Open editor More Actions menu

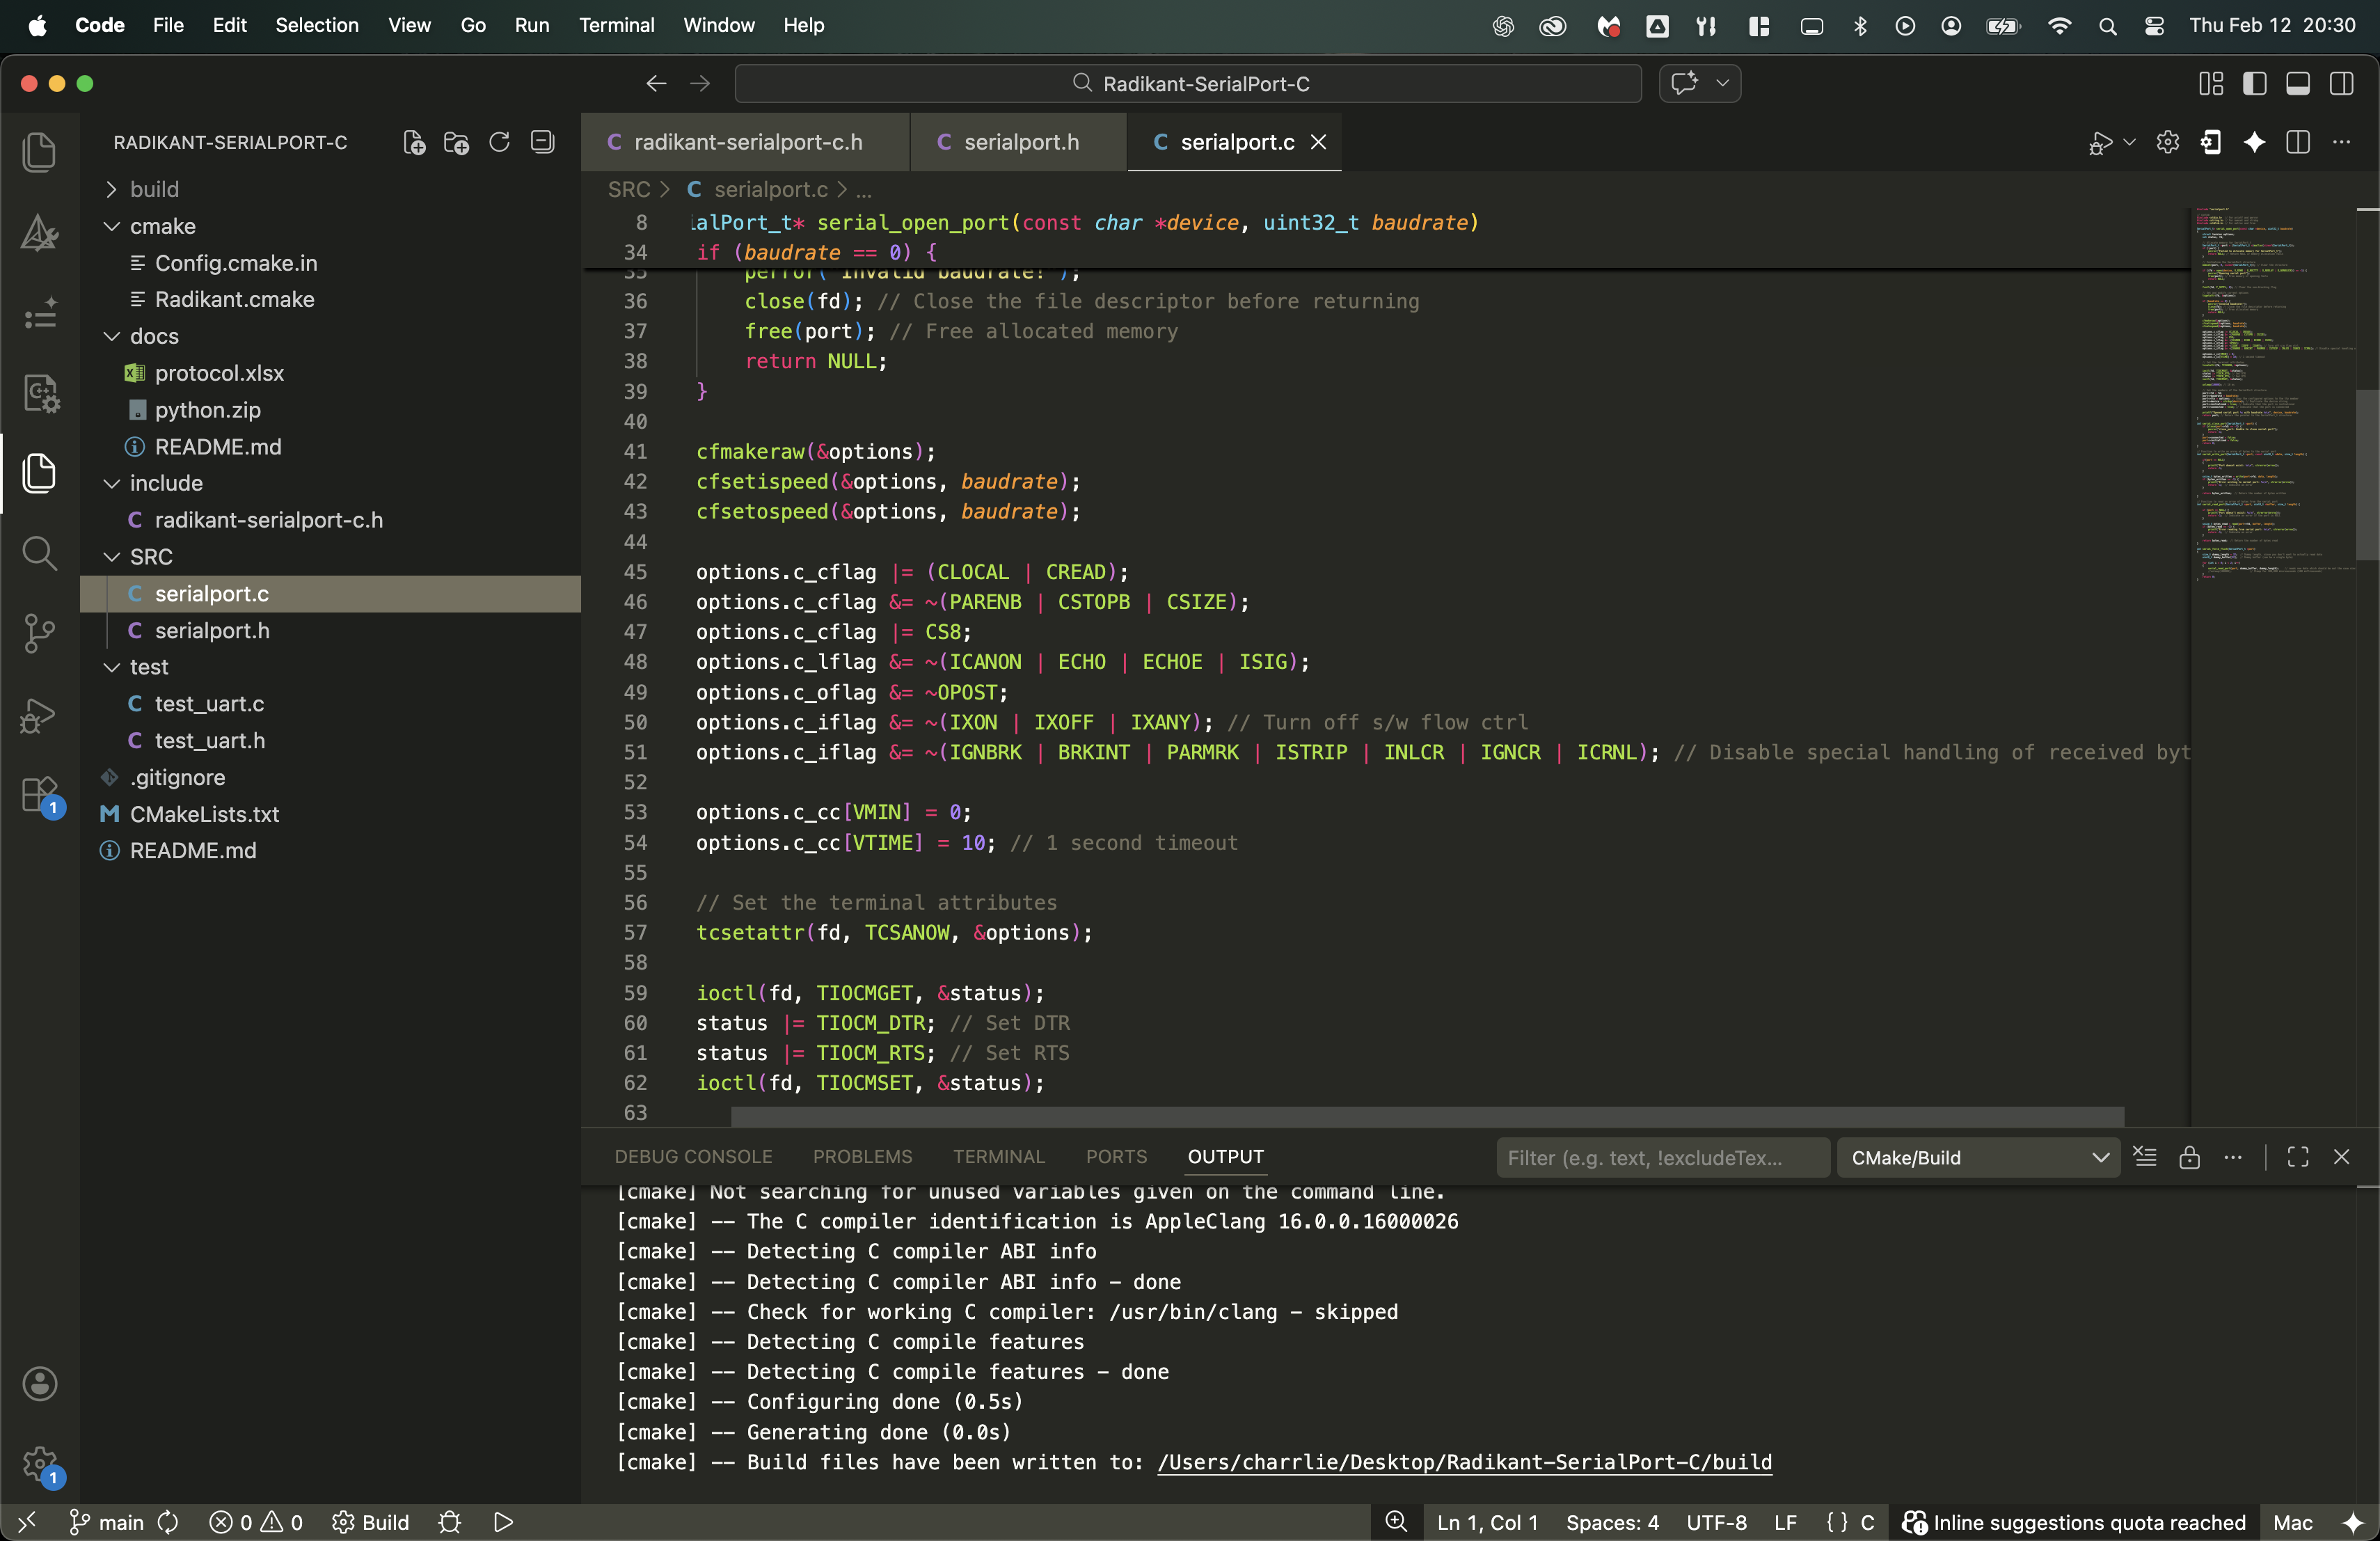[2341, 143]
